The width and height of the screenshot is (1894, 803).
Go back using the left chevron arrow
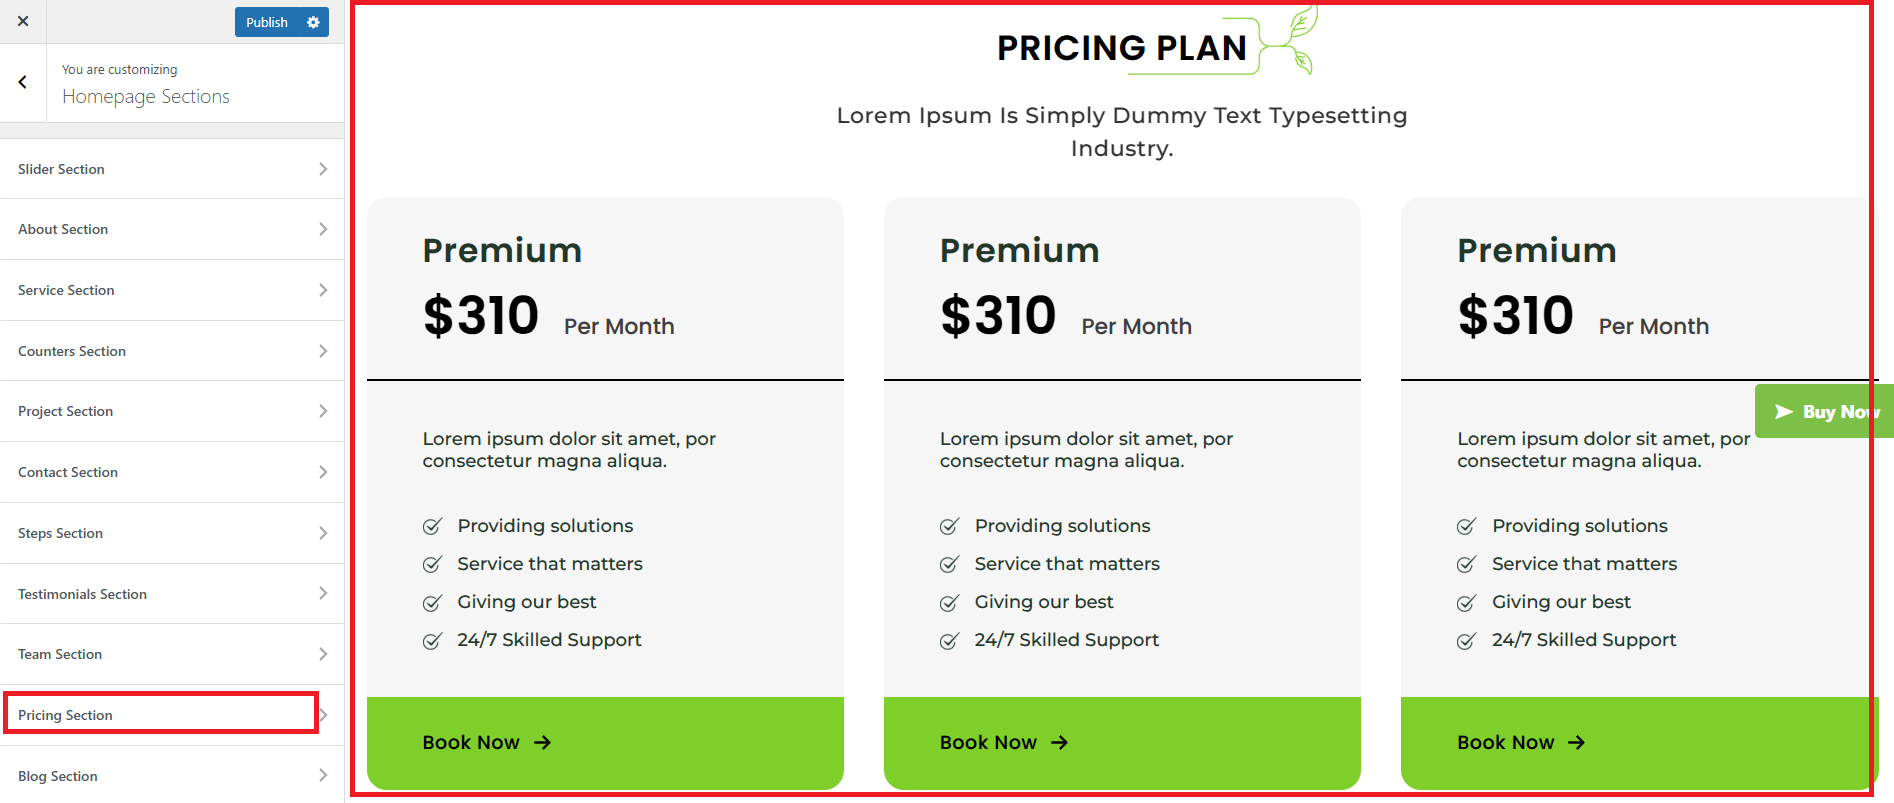[22, 83]
